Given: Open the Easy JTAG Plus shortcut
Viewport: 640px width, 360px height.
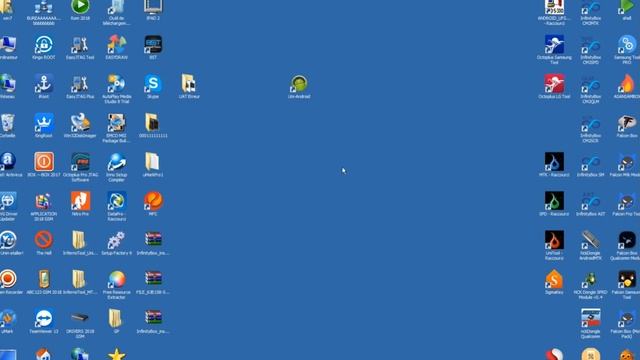Looking at the screenshot, I should [80, 84].
